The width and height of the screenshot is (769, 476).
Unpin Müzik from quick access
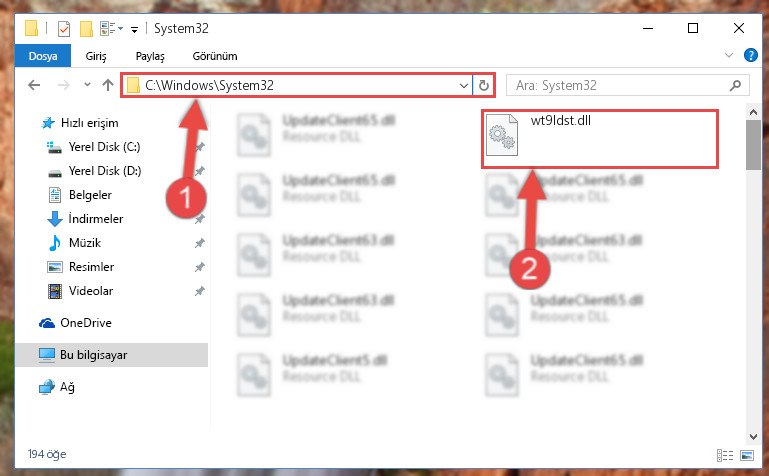pos(200,243)
